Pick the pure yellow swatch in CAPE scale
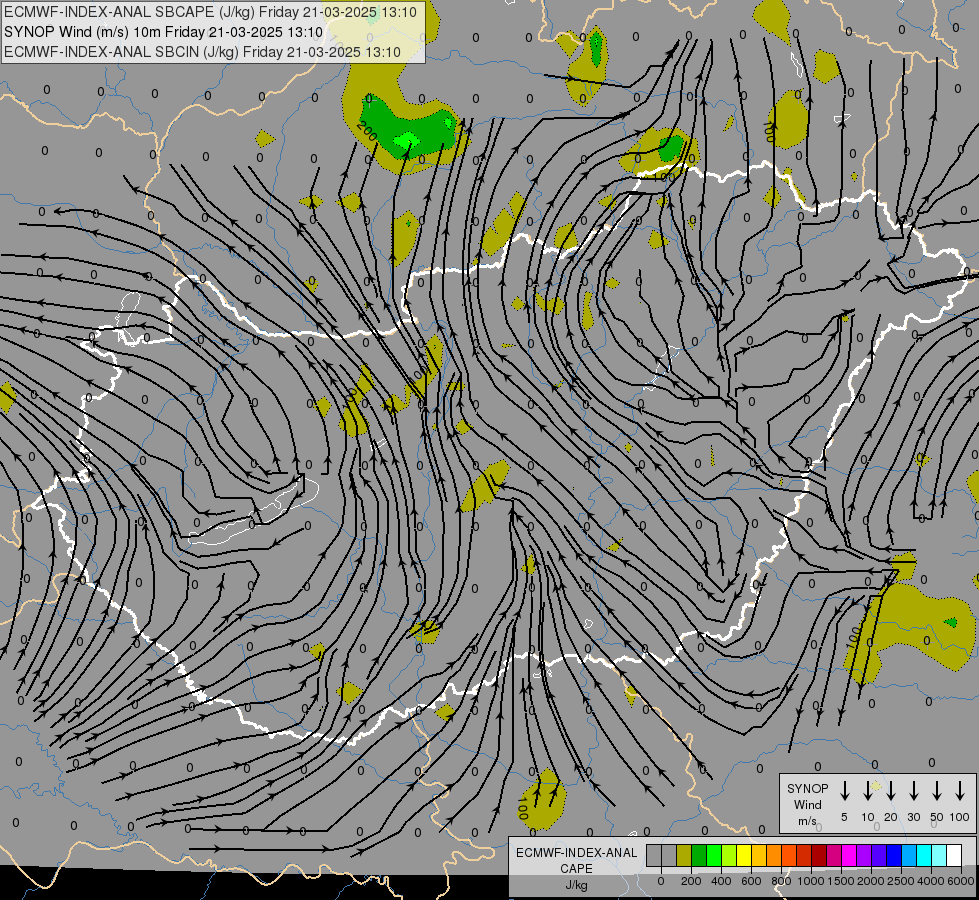The width and height of the screenshot is (979, 900). (x=744, y=856)
